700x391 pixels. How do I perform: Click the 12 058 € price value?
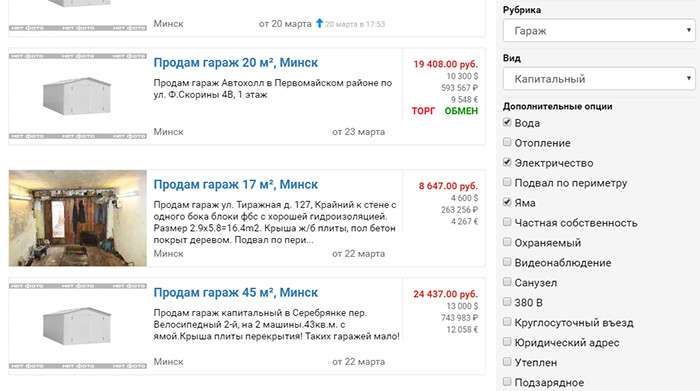pos(462,329)
